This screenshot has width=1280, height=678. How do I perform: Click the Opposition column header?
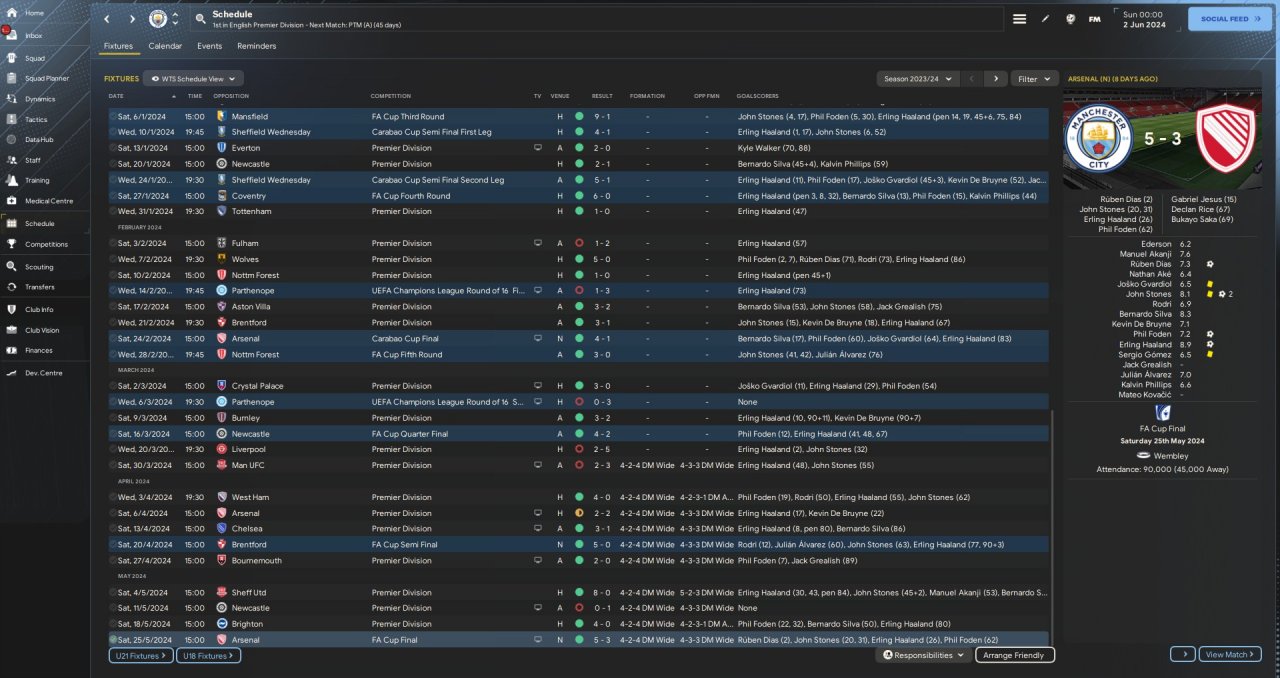(231, 96)
